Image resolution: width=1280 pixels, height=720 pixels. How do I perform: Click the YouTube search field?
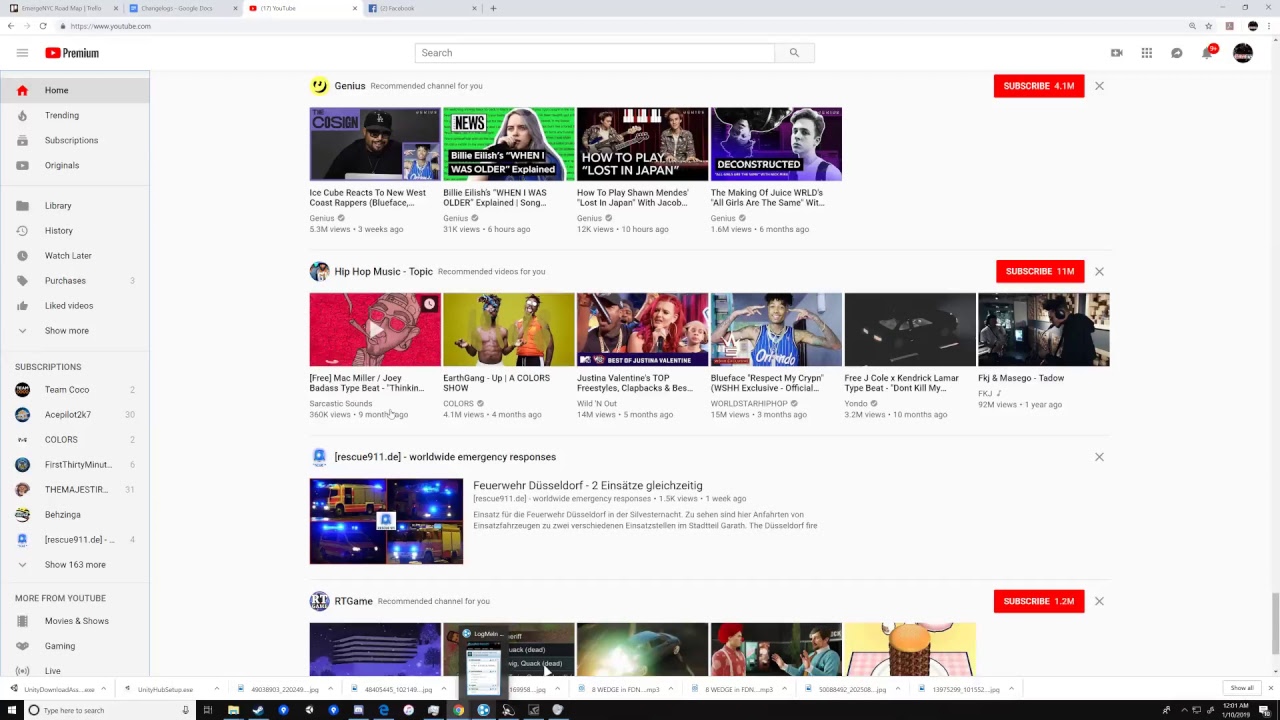coord(595,53)
